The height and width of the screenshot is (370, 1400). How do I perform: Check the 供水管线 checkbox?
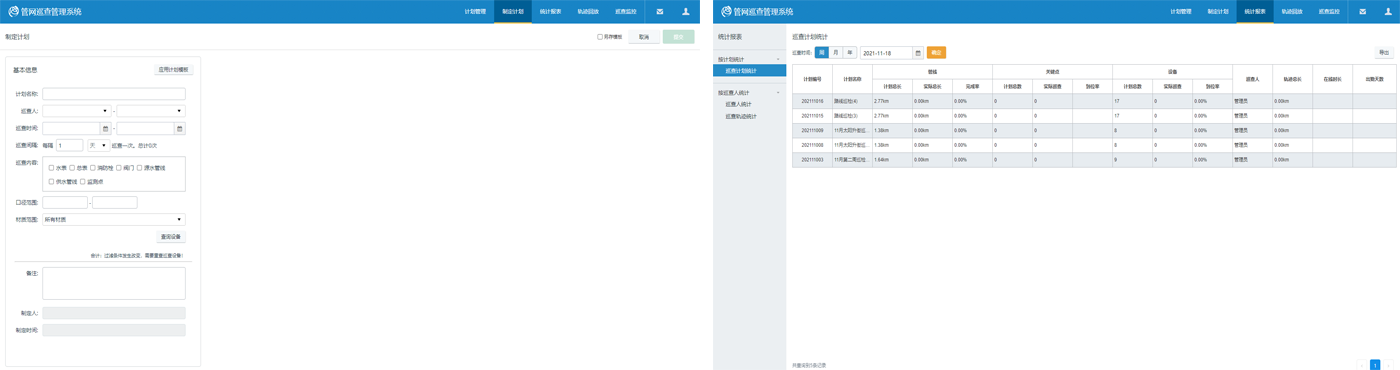(51, 182)
